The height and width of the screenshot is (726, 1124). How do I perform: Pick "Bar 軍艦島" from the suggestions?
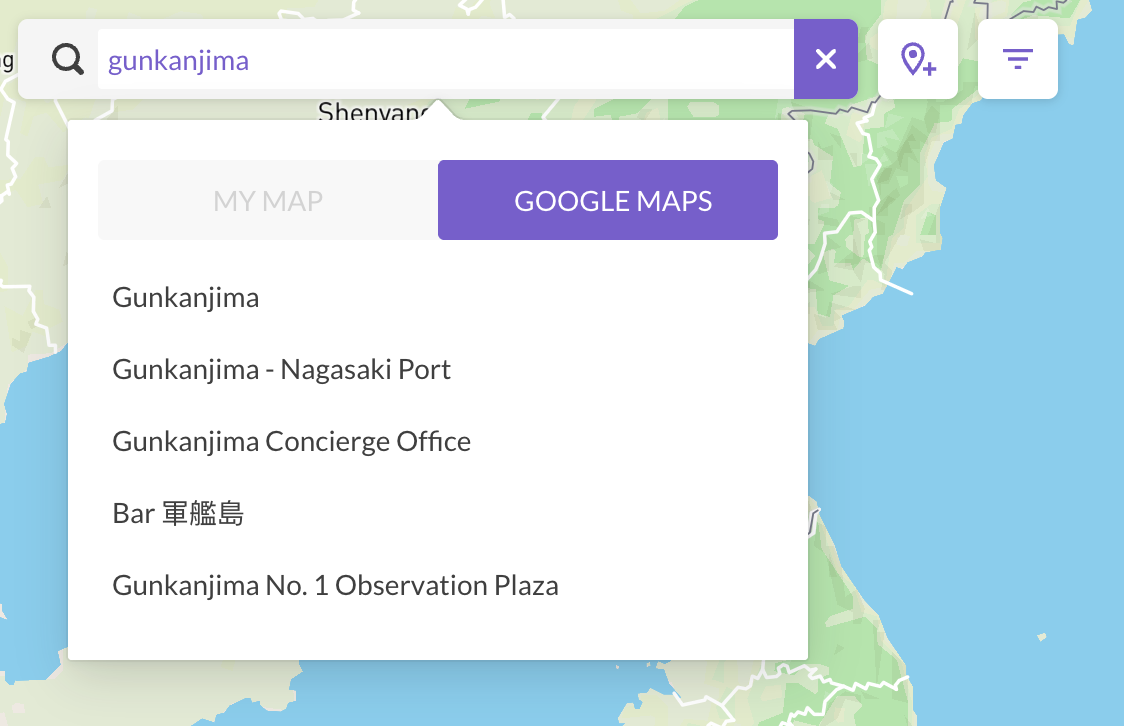178,513
